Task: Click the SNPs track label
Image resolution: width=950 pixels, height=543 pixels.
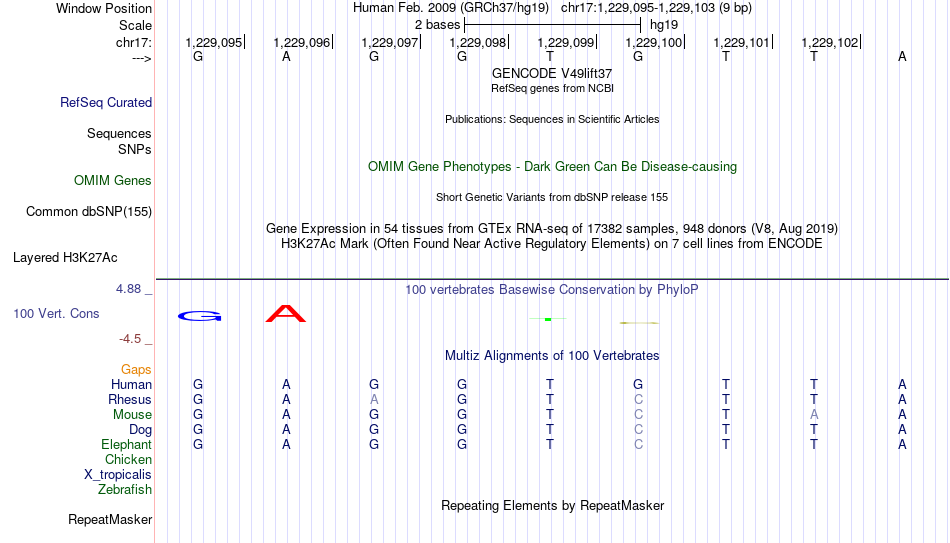Action: point(135,149)
